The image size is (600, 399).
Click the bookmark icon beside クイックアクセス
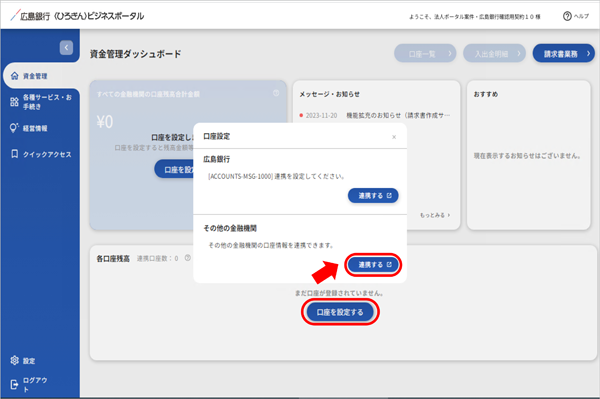pyautogui.click(x=15, y=154)
